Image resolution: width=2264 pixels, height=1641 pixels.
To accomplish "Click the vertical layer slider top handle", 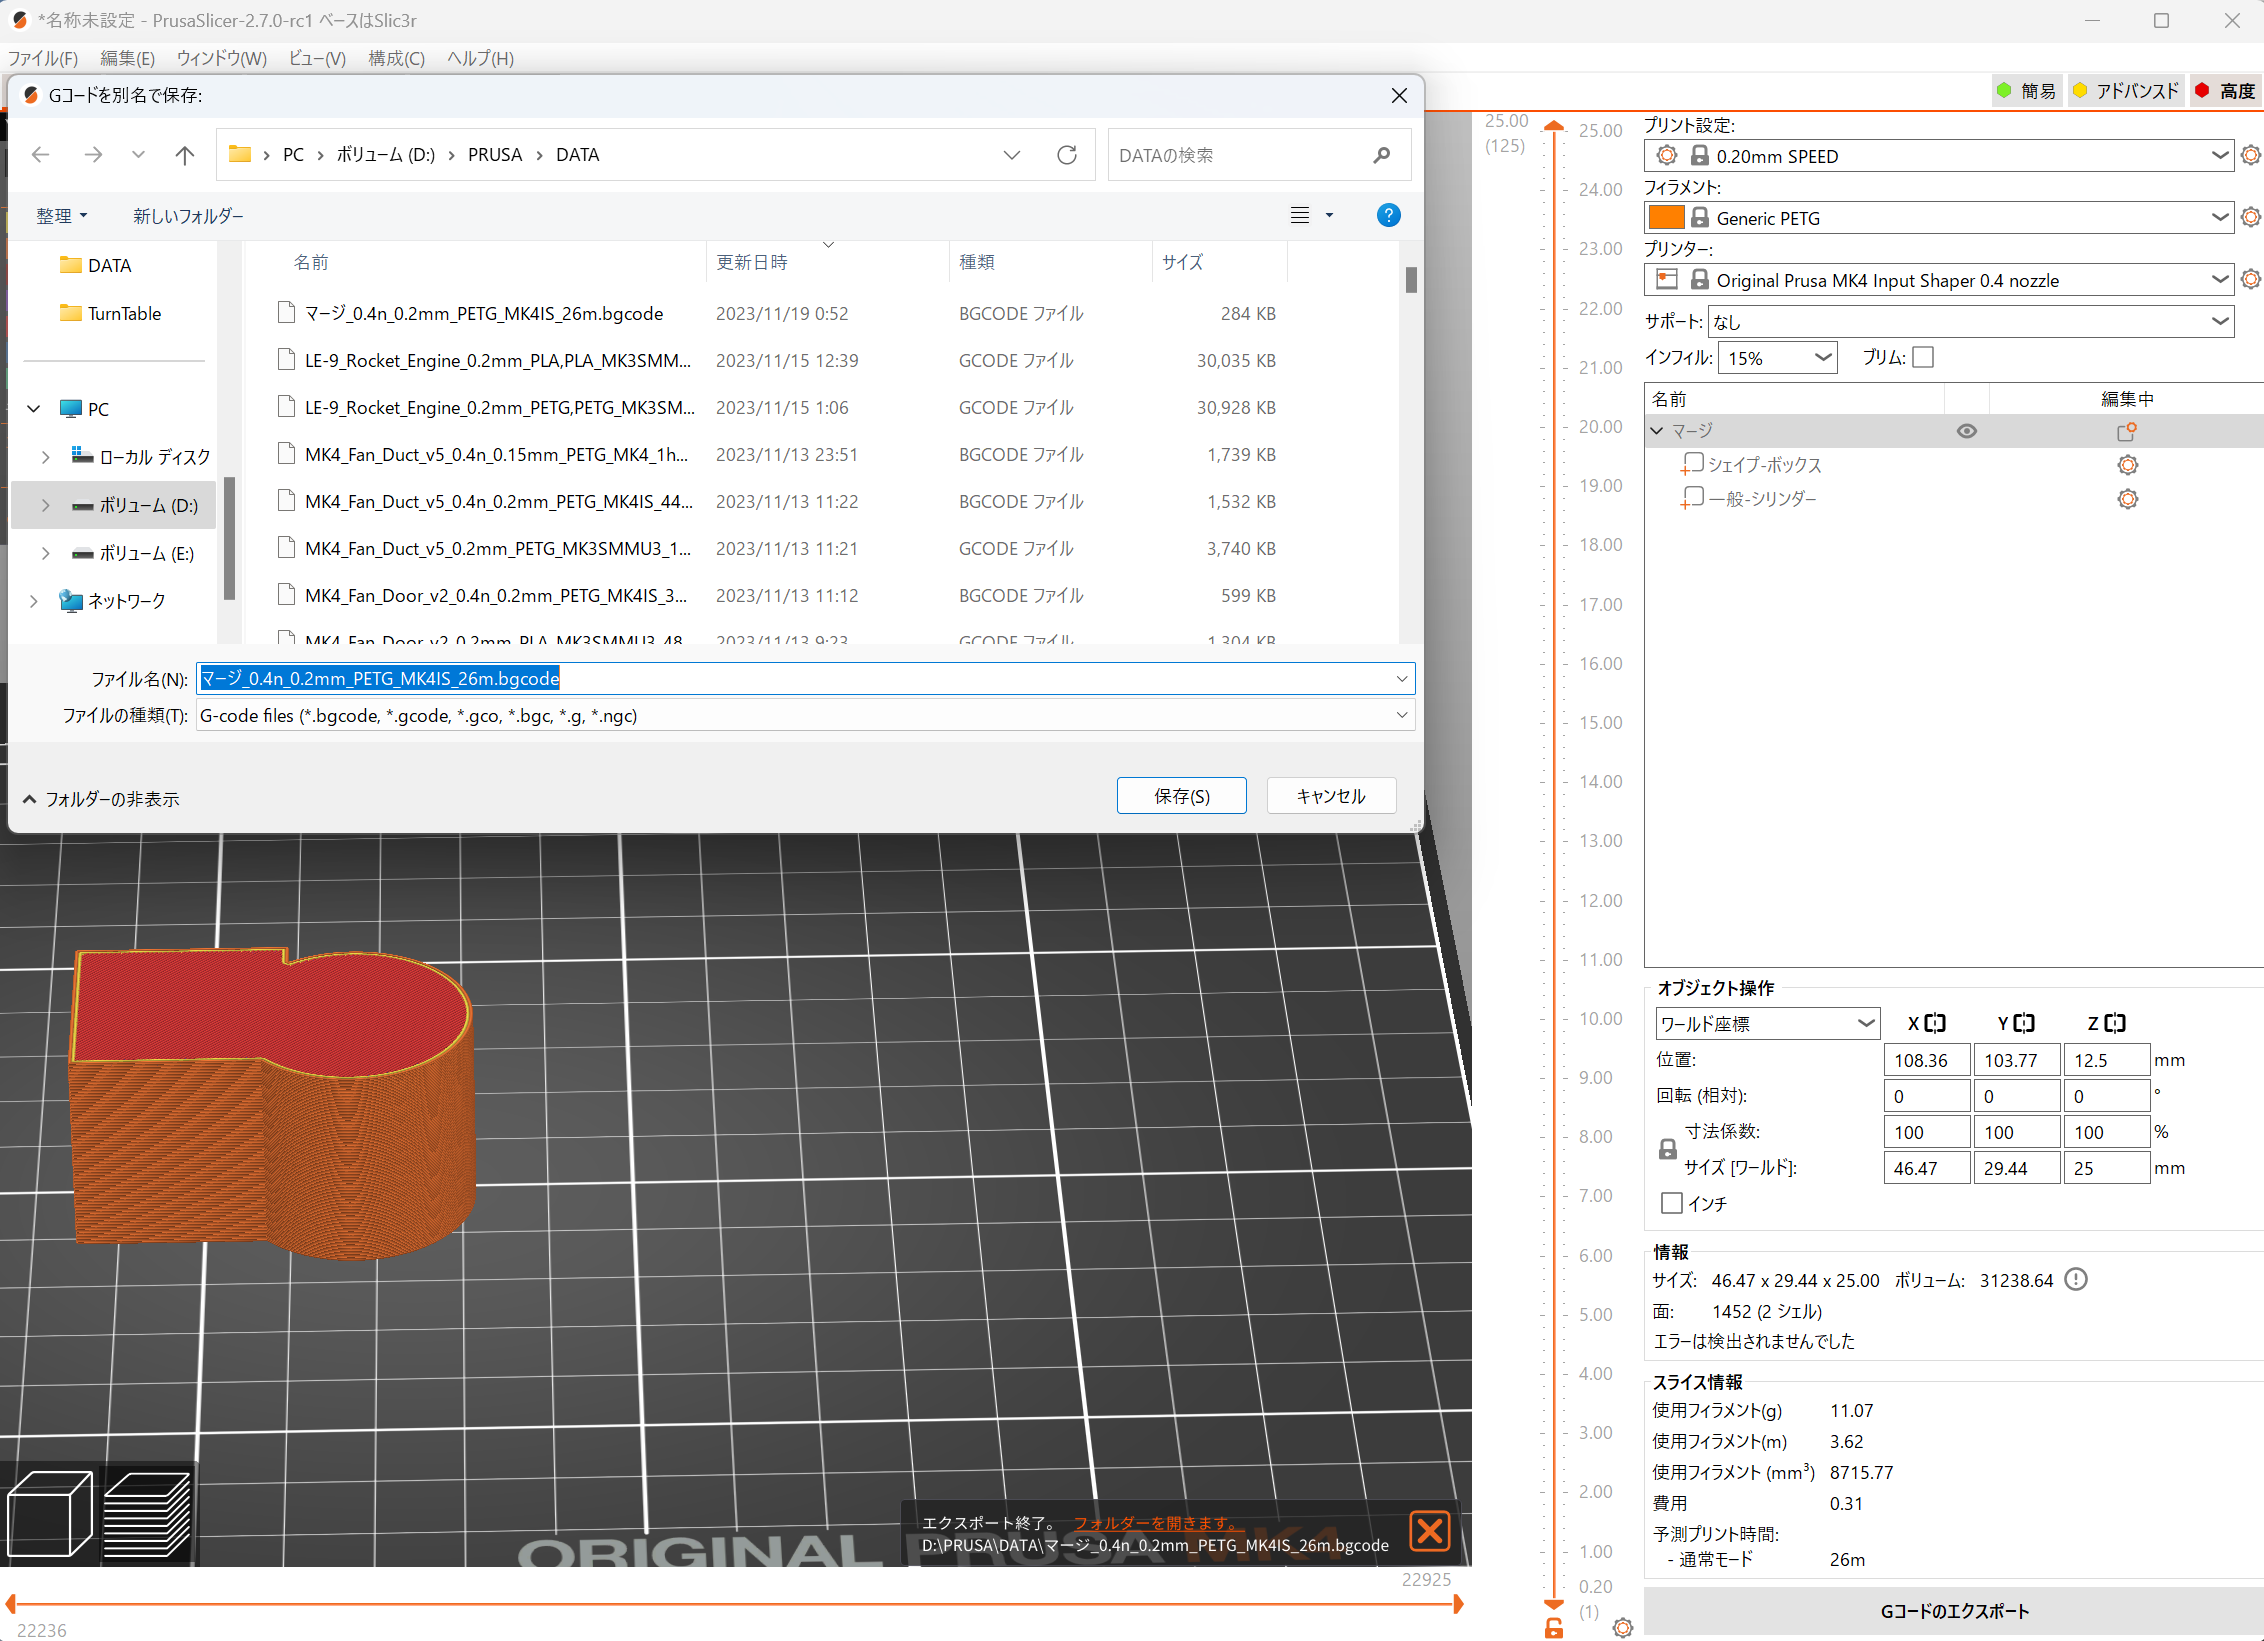I will tap(1553, 126).
